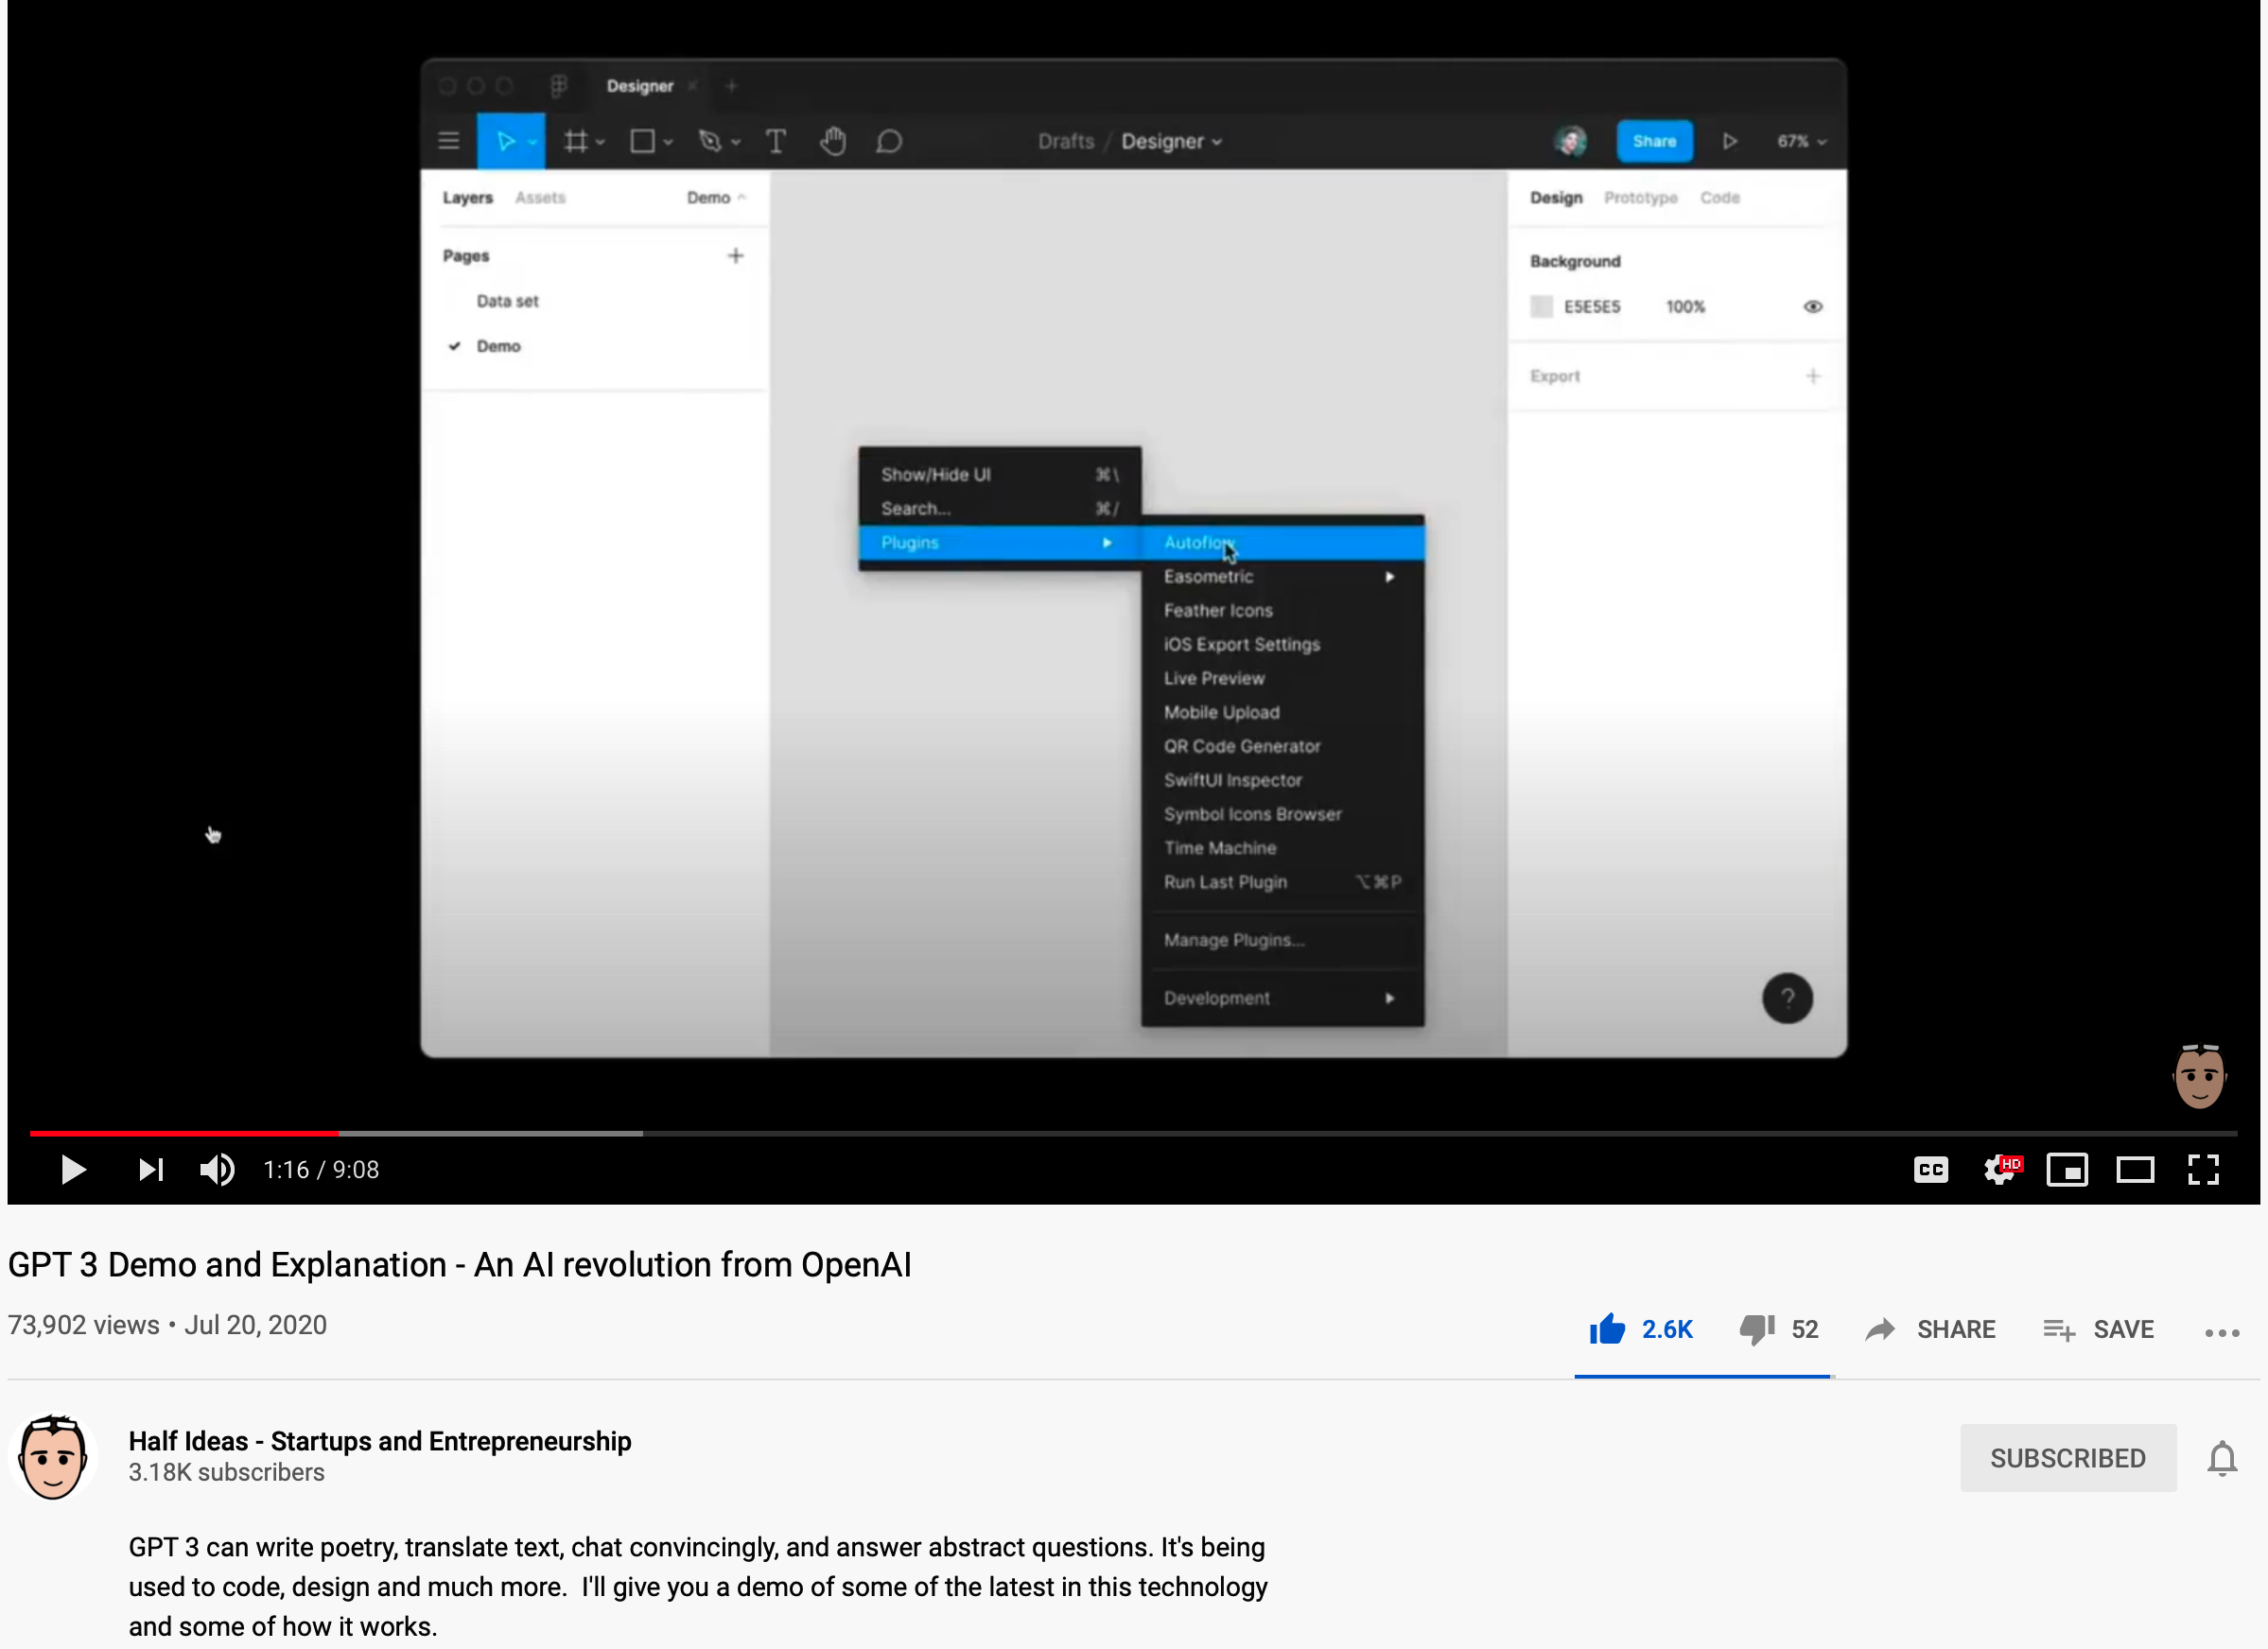Select the Data set page

508,301
